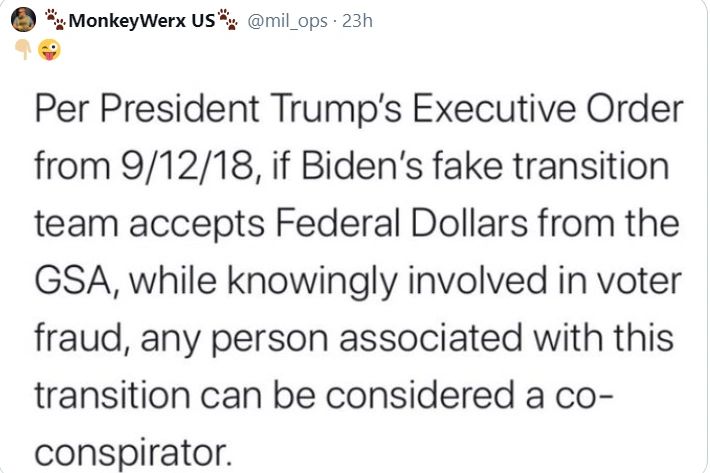The image size is (710, 473).
Task: Click the separator dot before 23h
Action: (334, 20)
